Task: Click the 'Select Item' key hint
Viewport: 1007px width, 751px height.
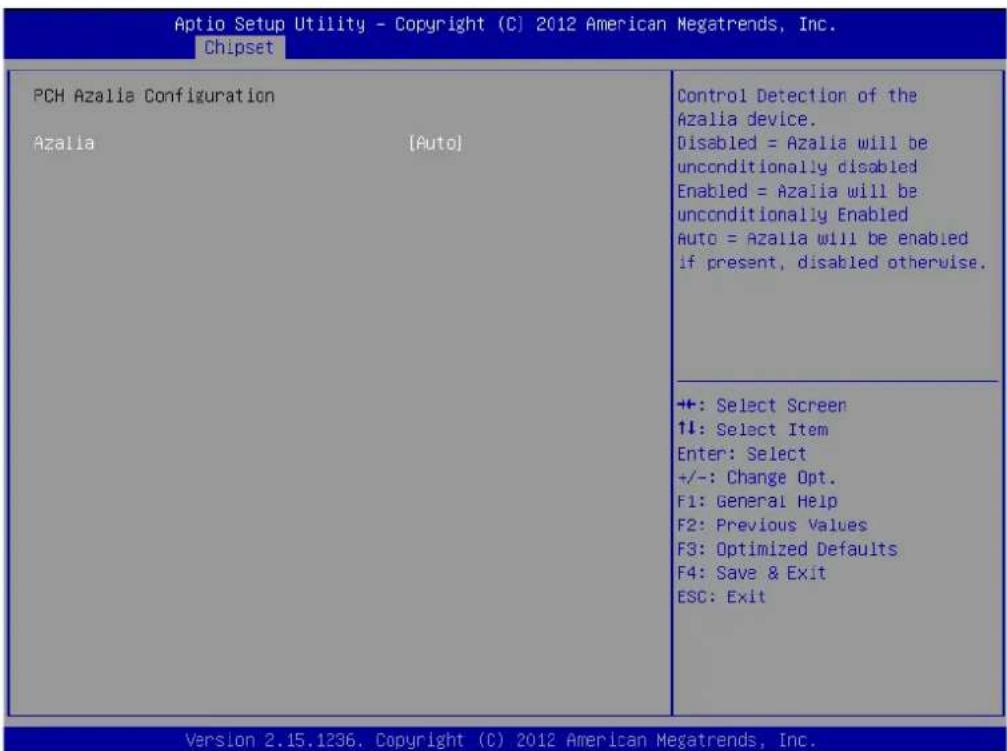Action: (x=753, y=429)
